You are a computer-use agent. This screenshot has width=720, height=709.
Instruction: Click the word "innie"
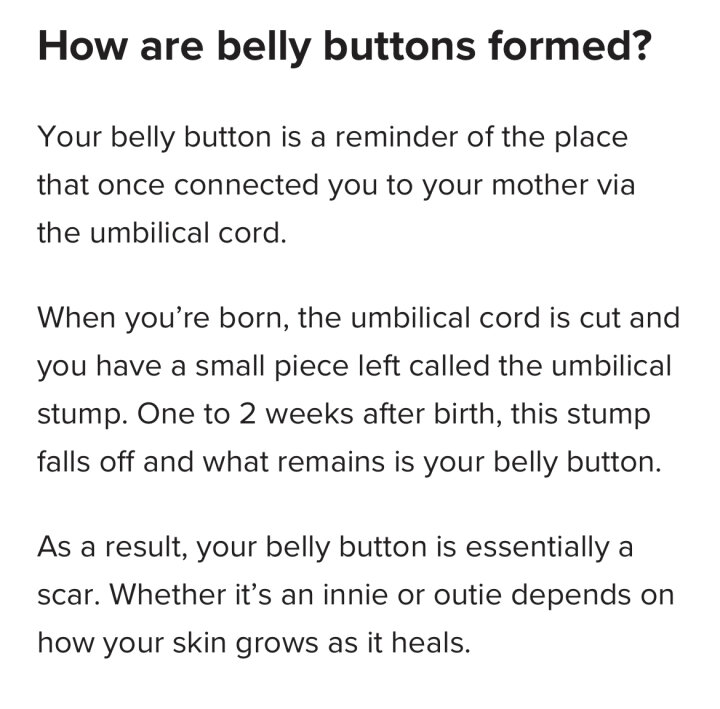[355, 595]
